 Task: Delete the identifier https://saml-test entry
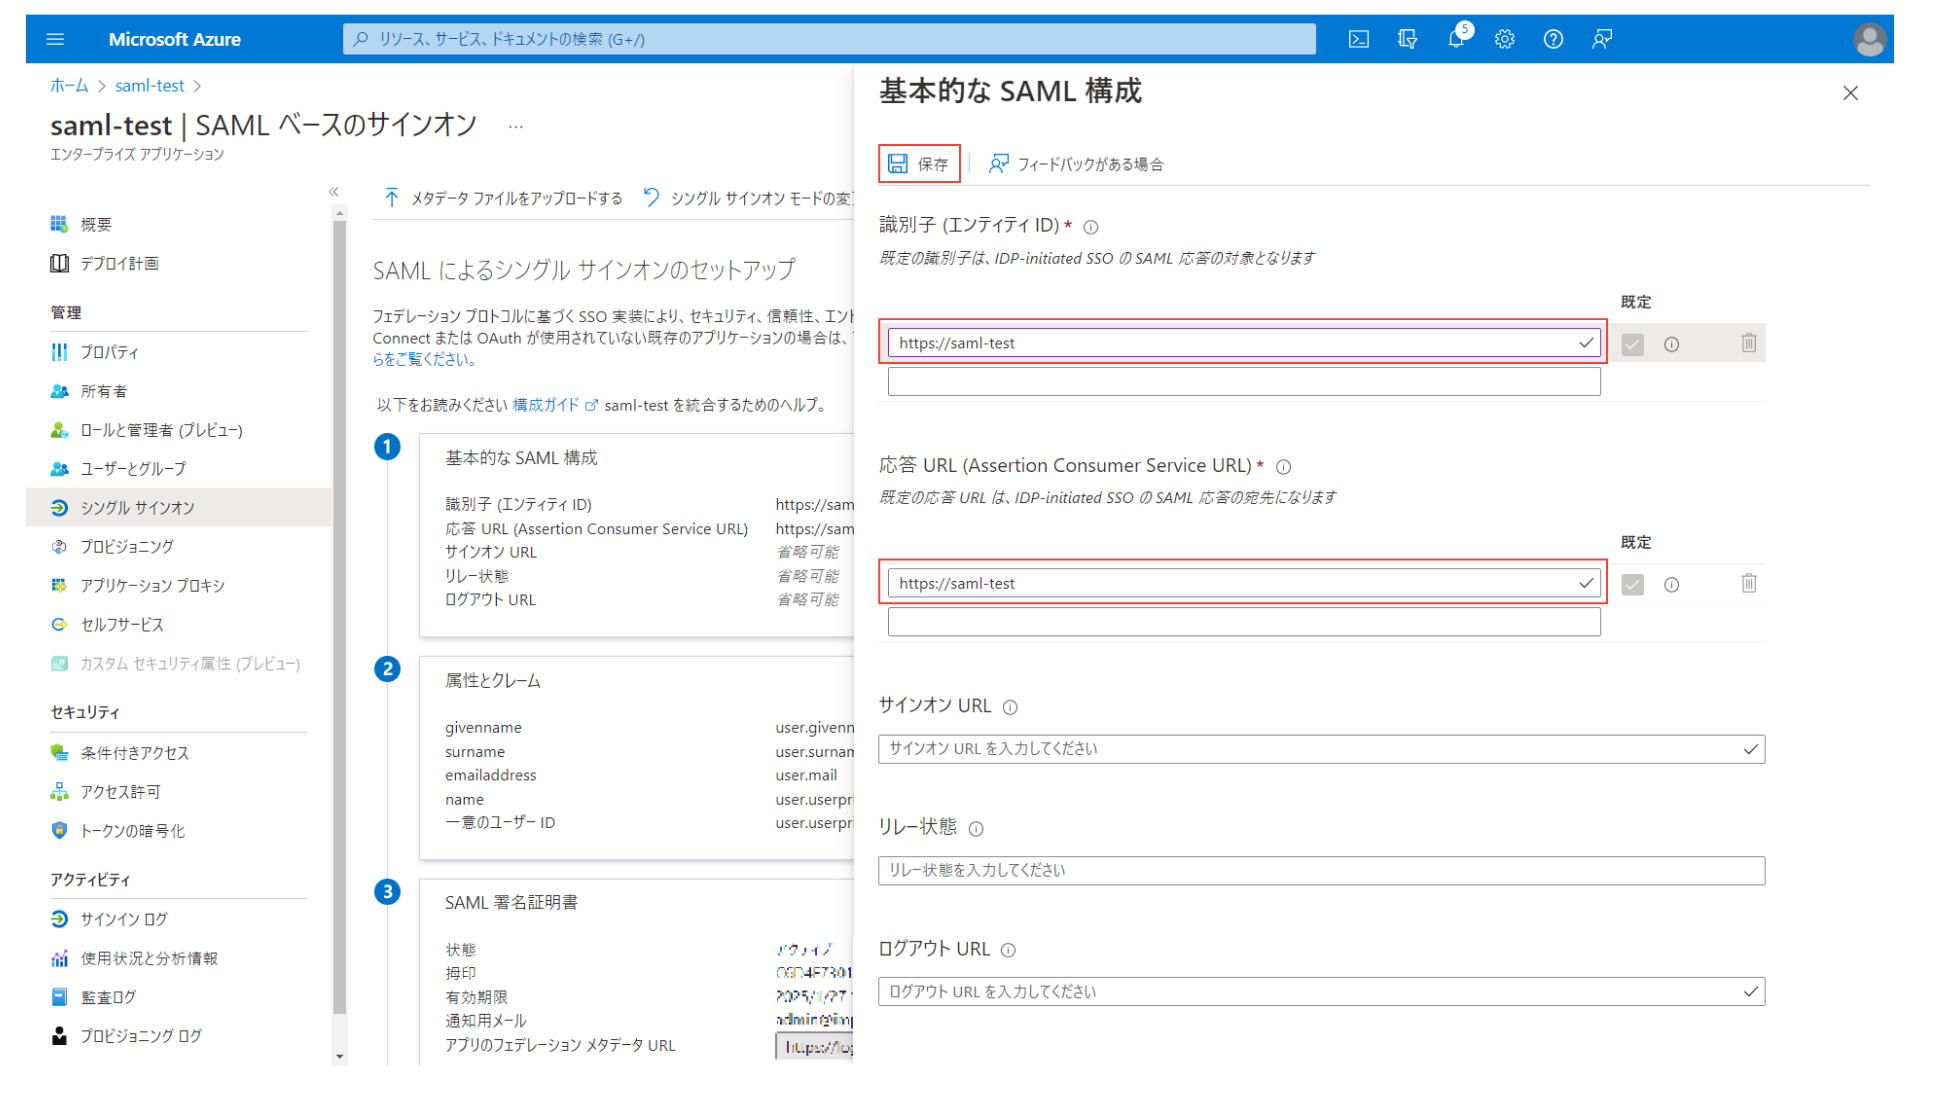coord(1748,343)
